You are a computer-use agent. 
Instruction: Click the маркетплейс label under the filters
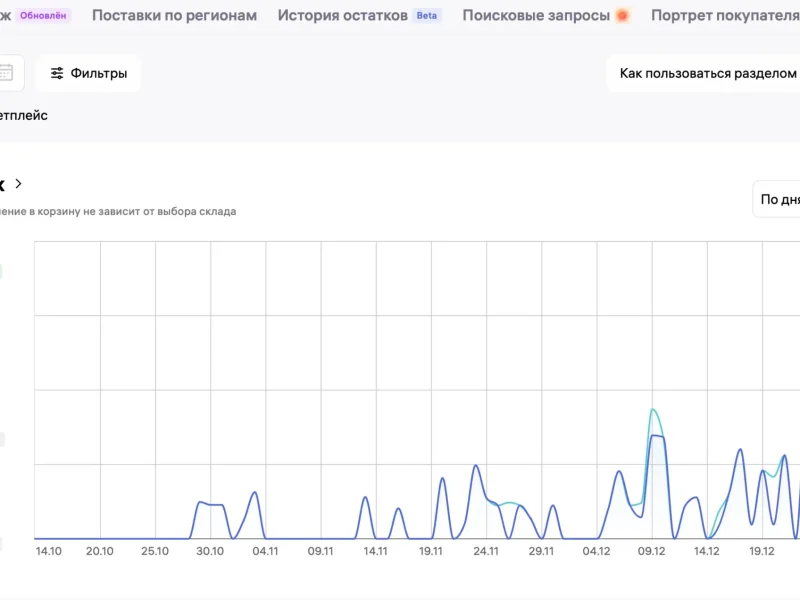tap(24, 115)
